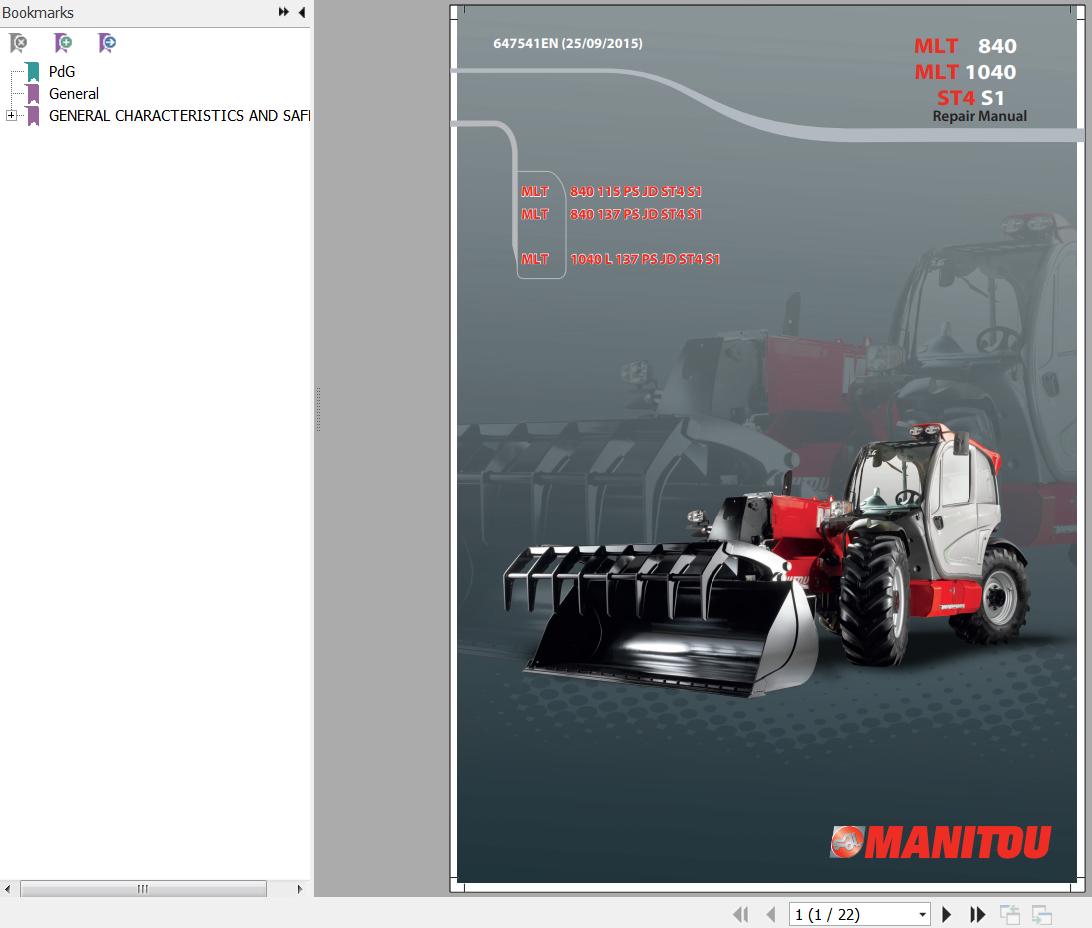1092x928 pixels.
Task: Jump to the last page
Action: [x=977, y=914]
